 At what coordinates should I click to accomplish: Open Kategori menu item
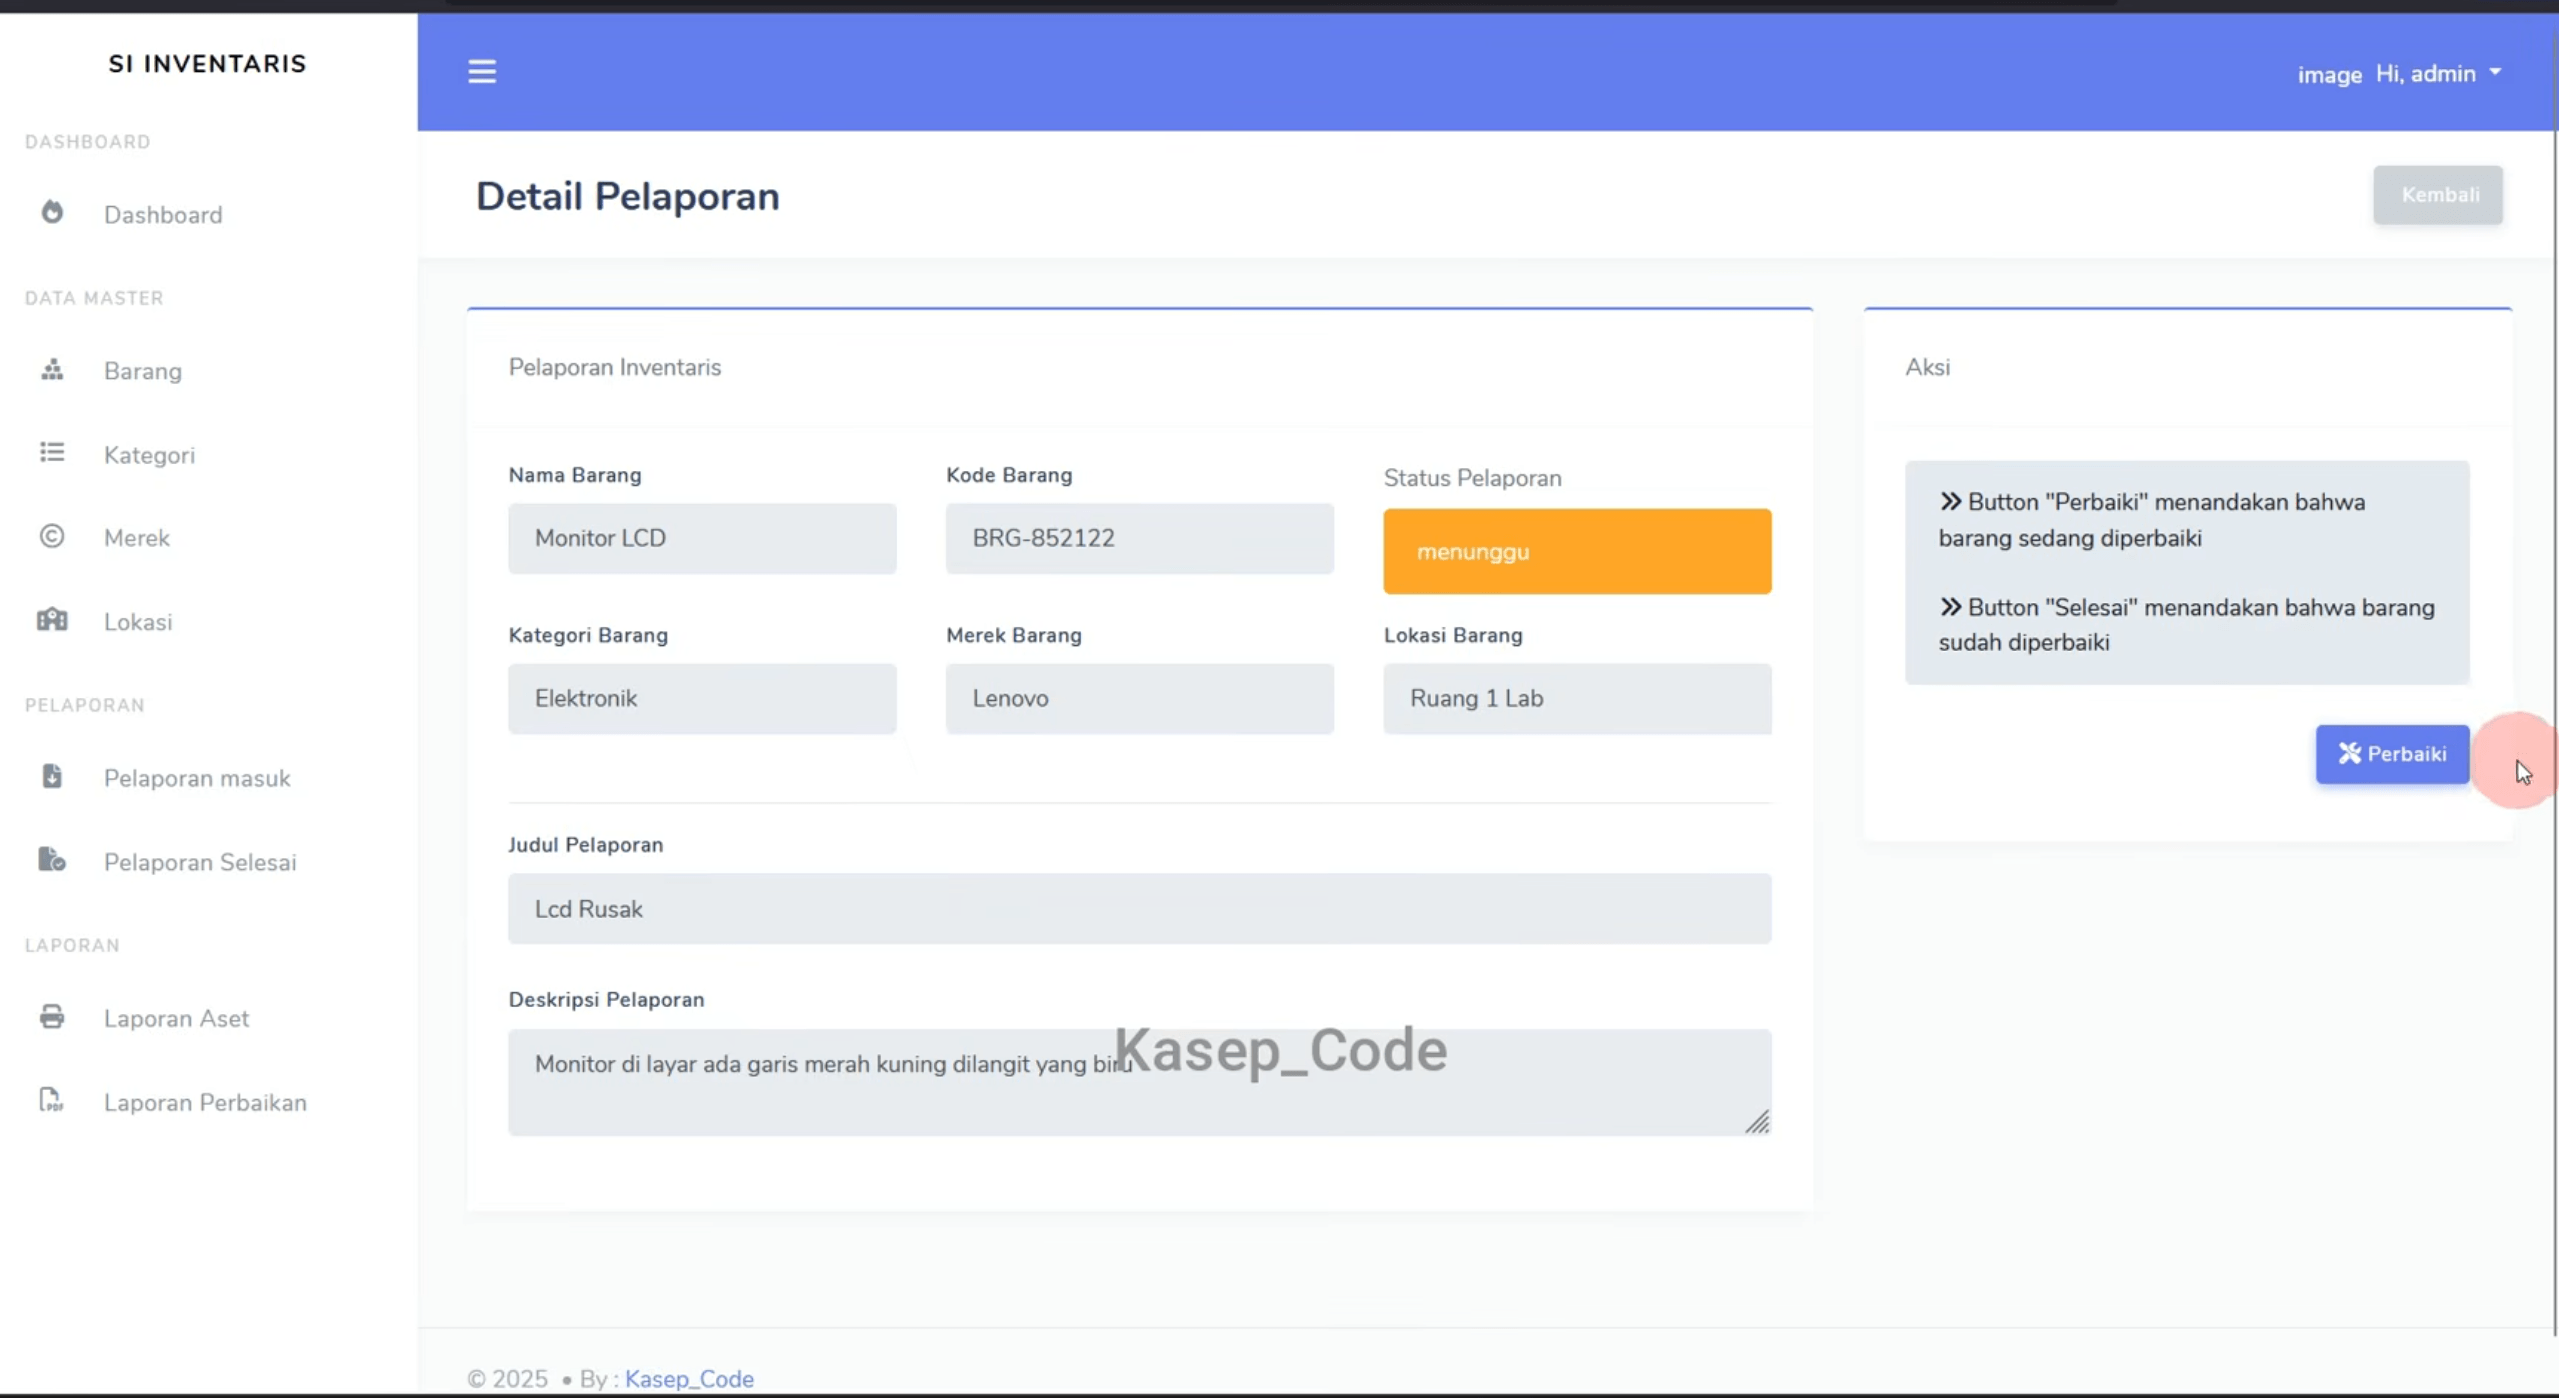(x=149, y=455)
